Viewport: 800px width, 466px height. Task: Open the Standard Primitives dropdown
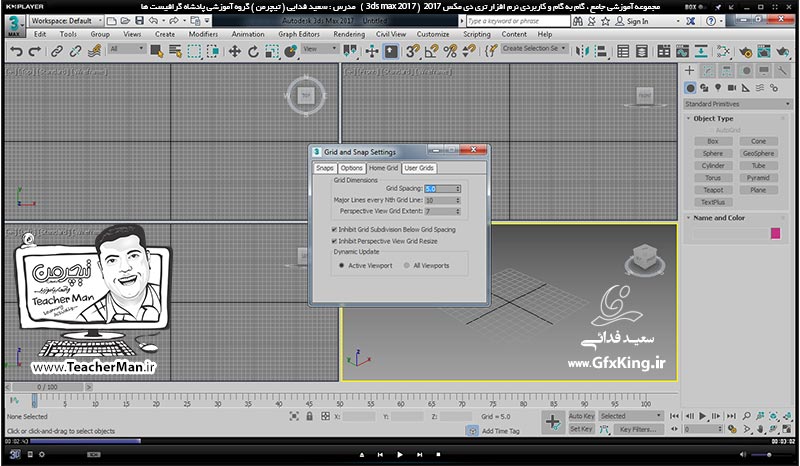(737, 104)
